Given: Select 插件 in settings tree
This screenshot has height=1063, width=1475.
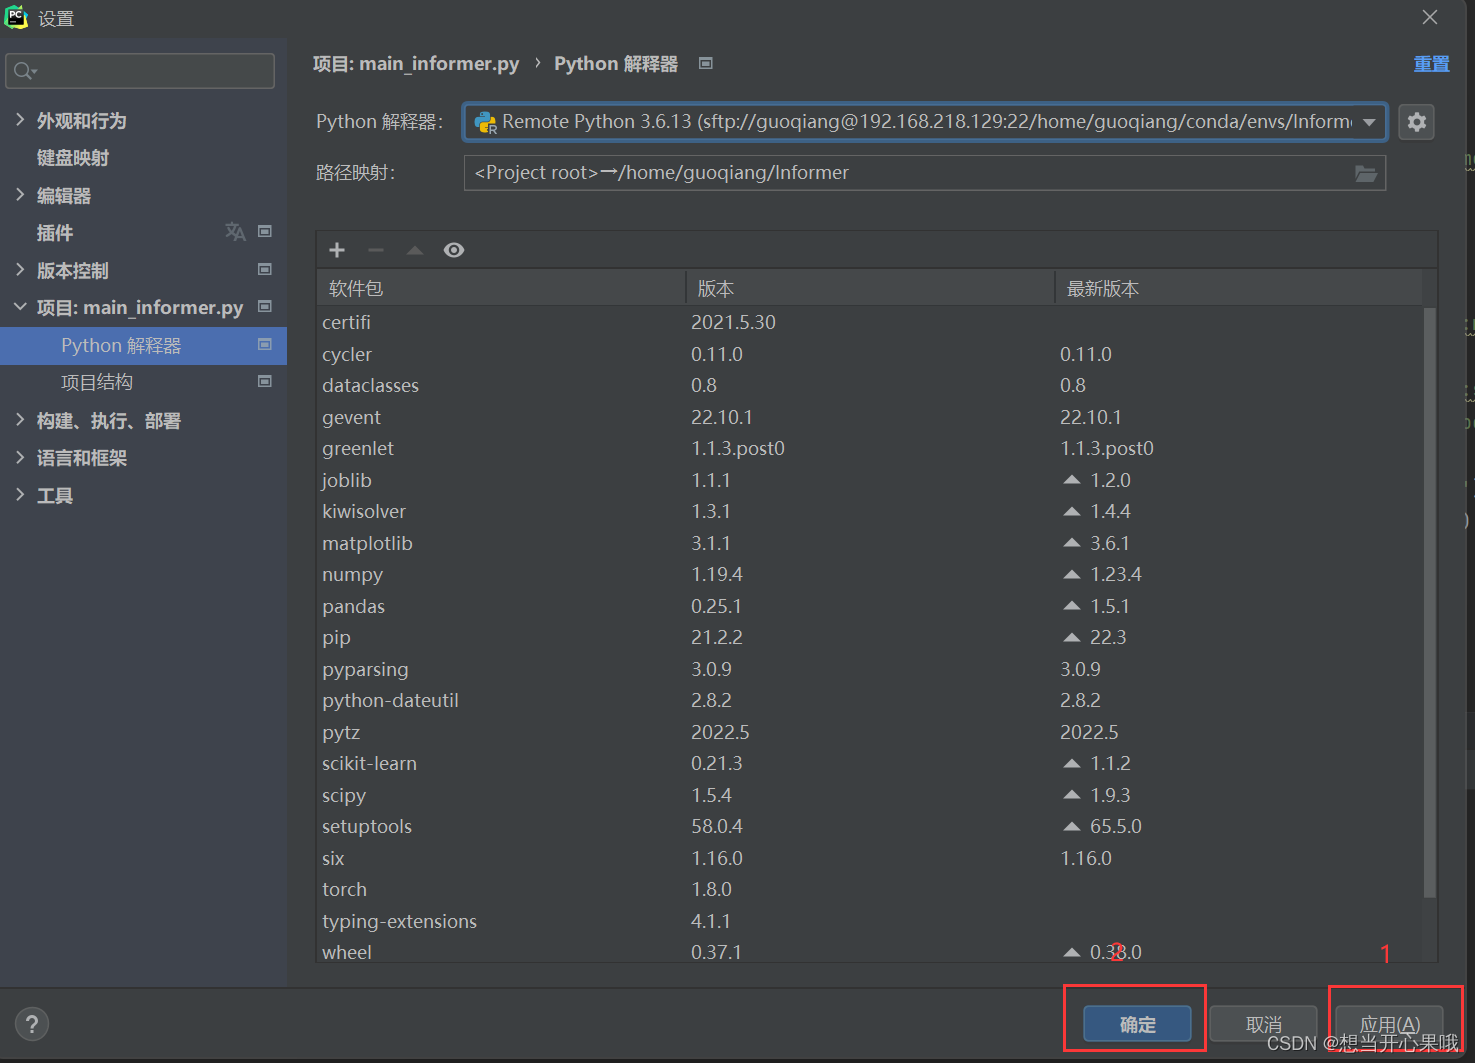Looking at the screenshot, I should [55, 233].
